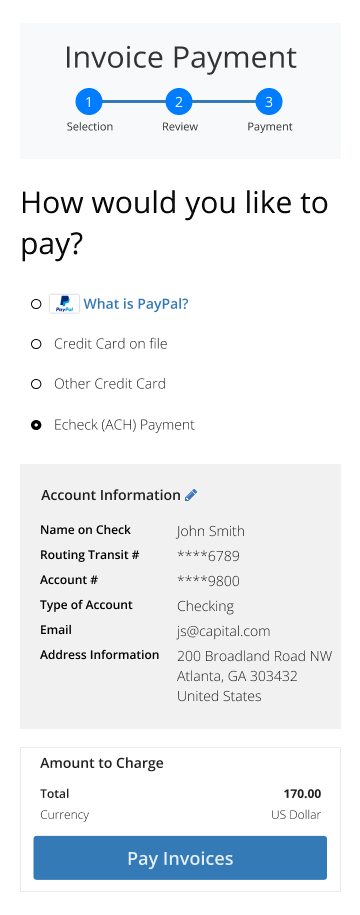Click the masked account number ****9800
The height and width of the screenshot is (915, 360).
pyautogui.click(x=208, y=581)
